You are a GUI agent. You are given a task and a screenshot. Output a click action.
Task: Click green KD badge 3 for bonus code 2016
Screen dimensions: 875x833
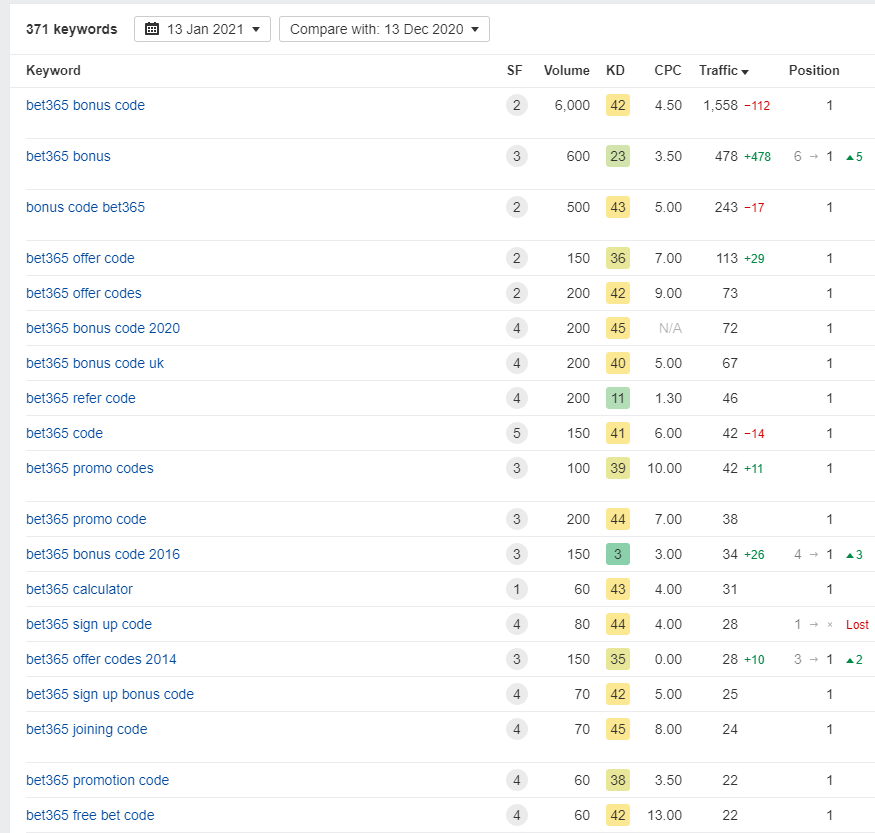click(x=617, y=554)
